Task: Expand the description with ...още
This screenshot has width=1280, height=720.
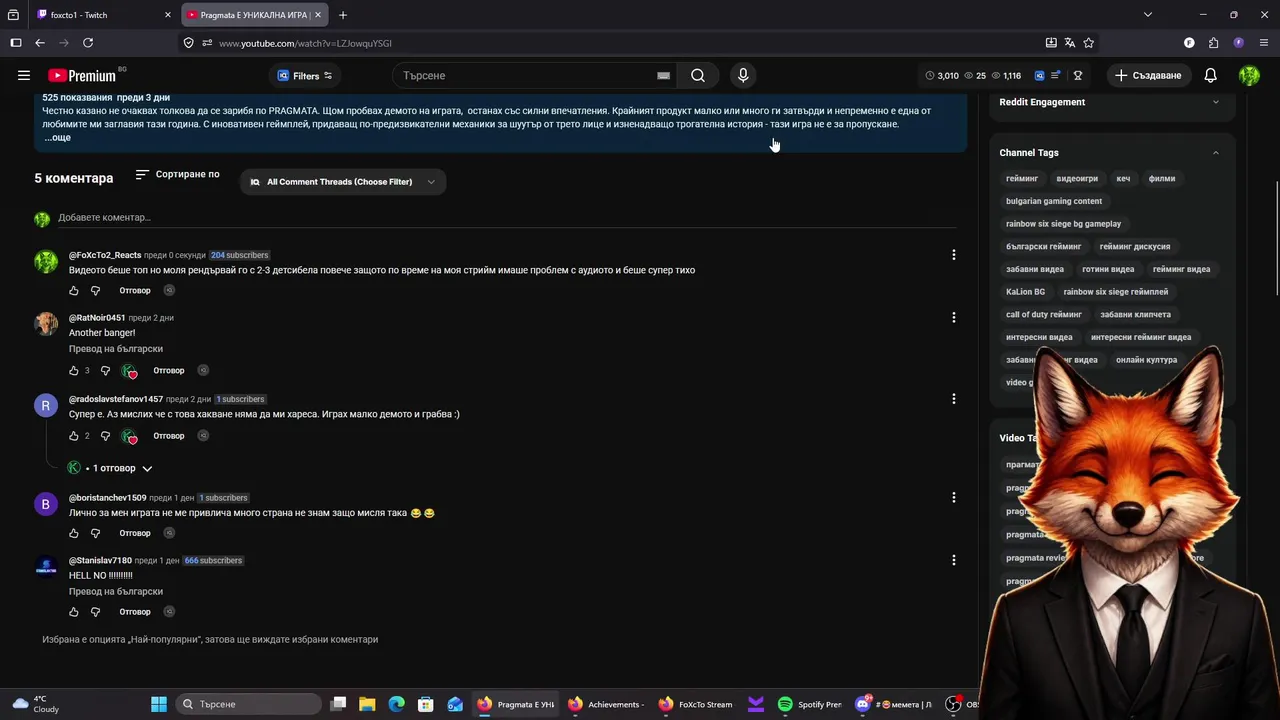Action: click(x=57, y=138)
